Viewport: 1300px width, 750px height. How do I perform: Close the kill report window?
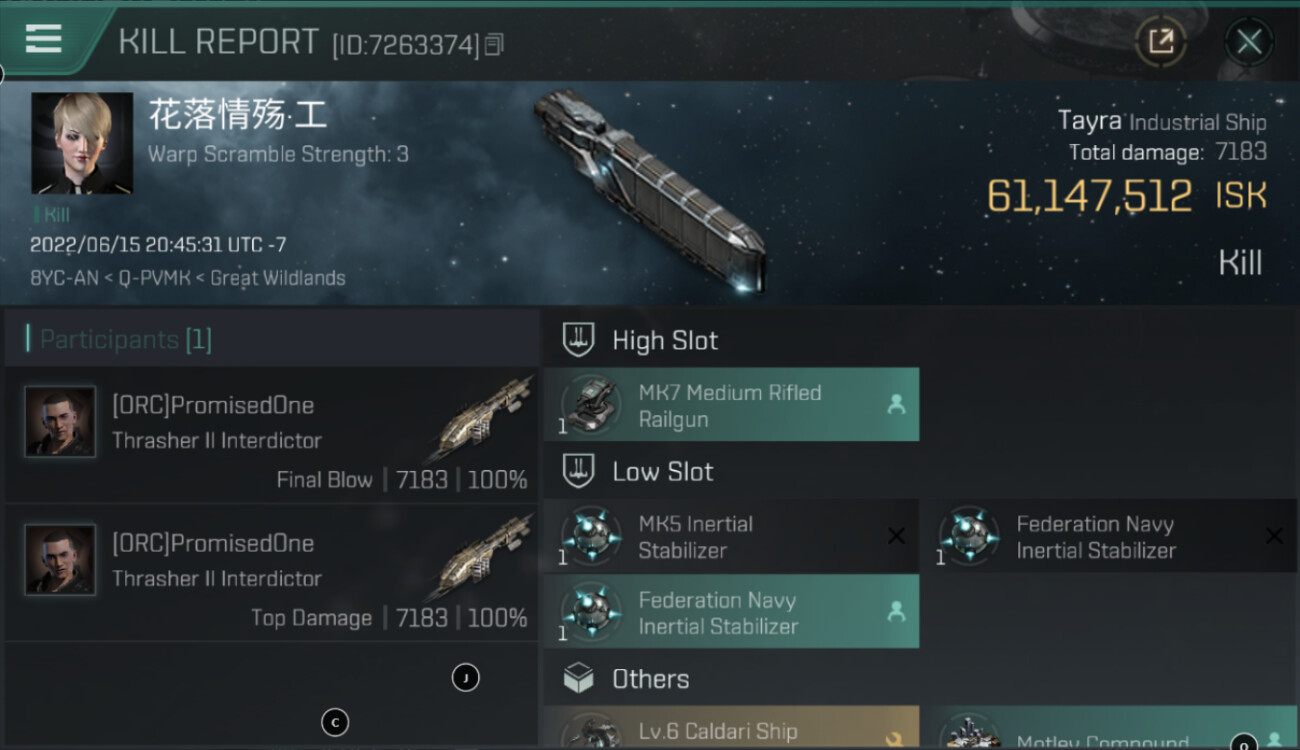[x=1248, y=42]
